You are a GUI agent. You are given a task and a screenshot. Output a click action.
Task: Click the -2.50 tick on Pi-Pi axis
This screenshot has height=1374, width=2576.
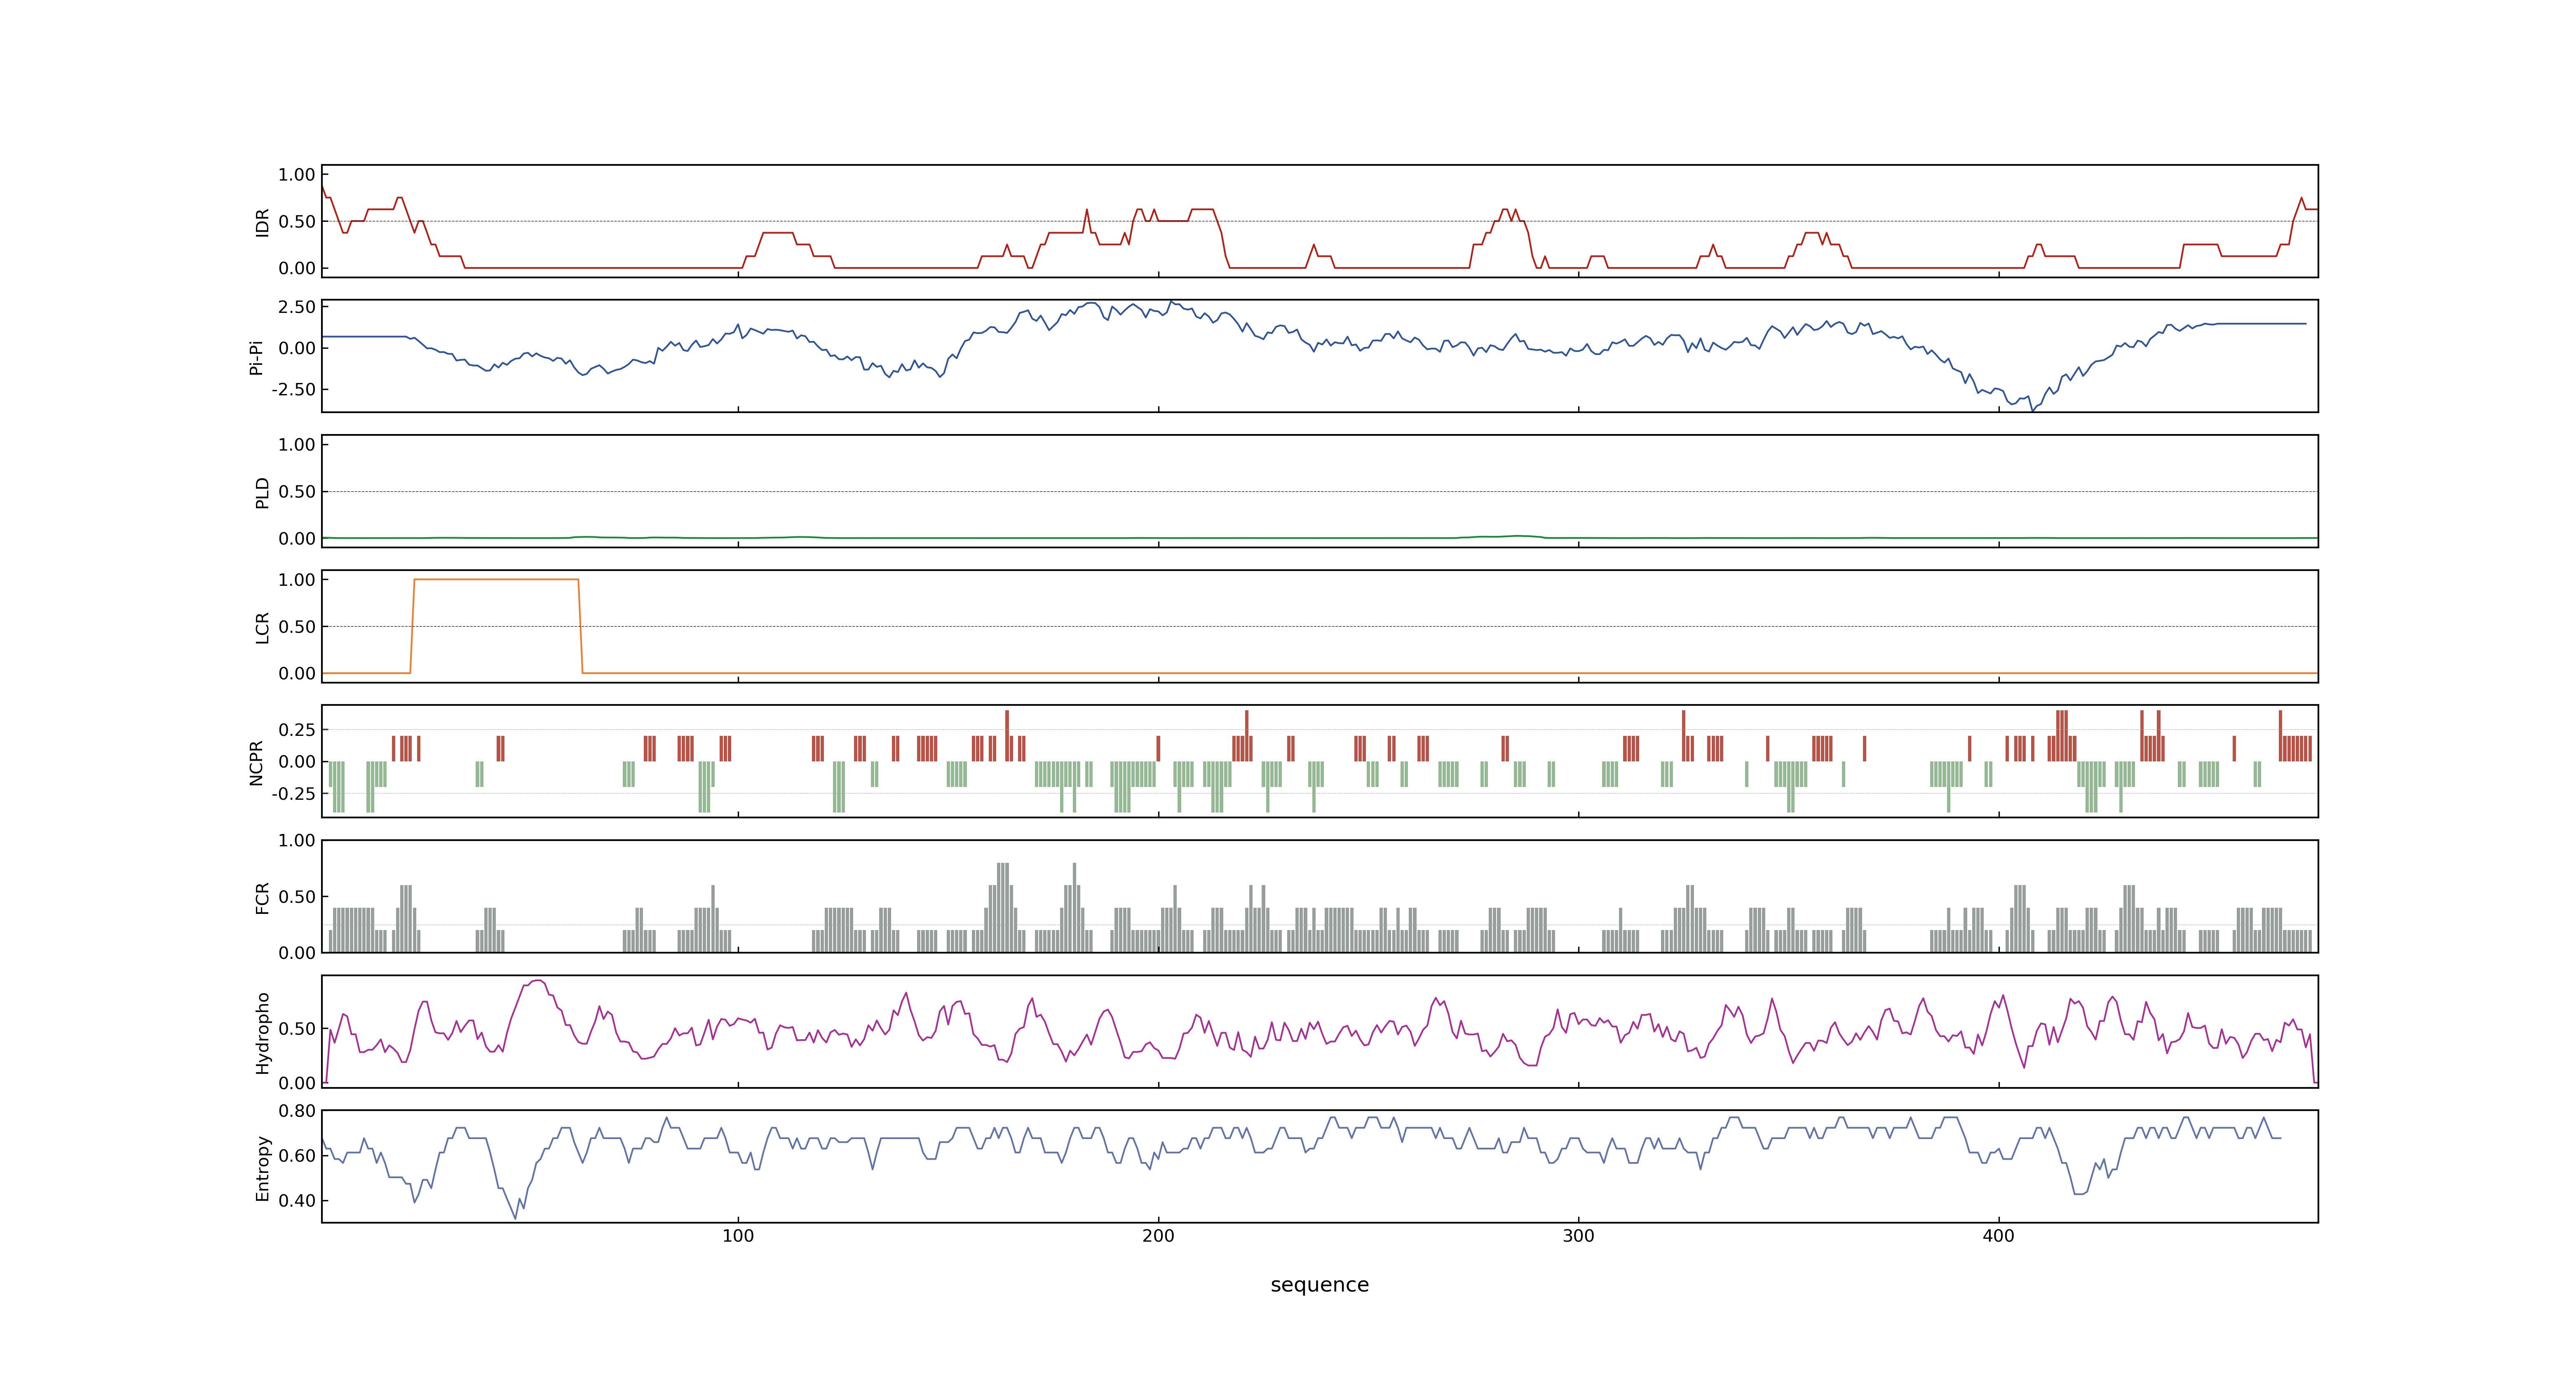pyautogui.click(x=293, y=389)
